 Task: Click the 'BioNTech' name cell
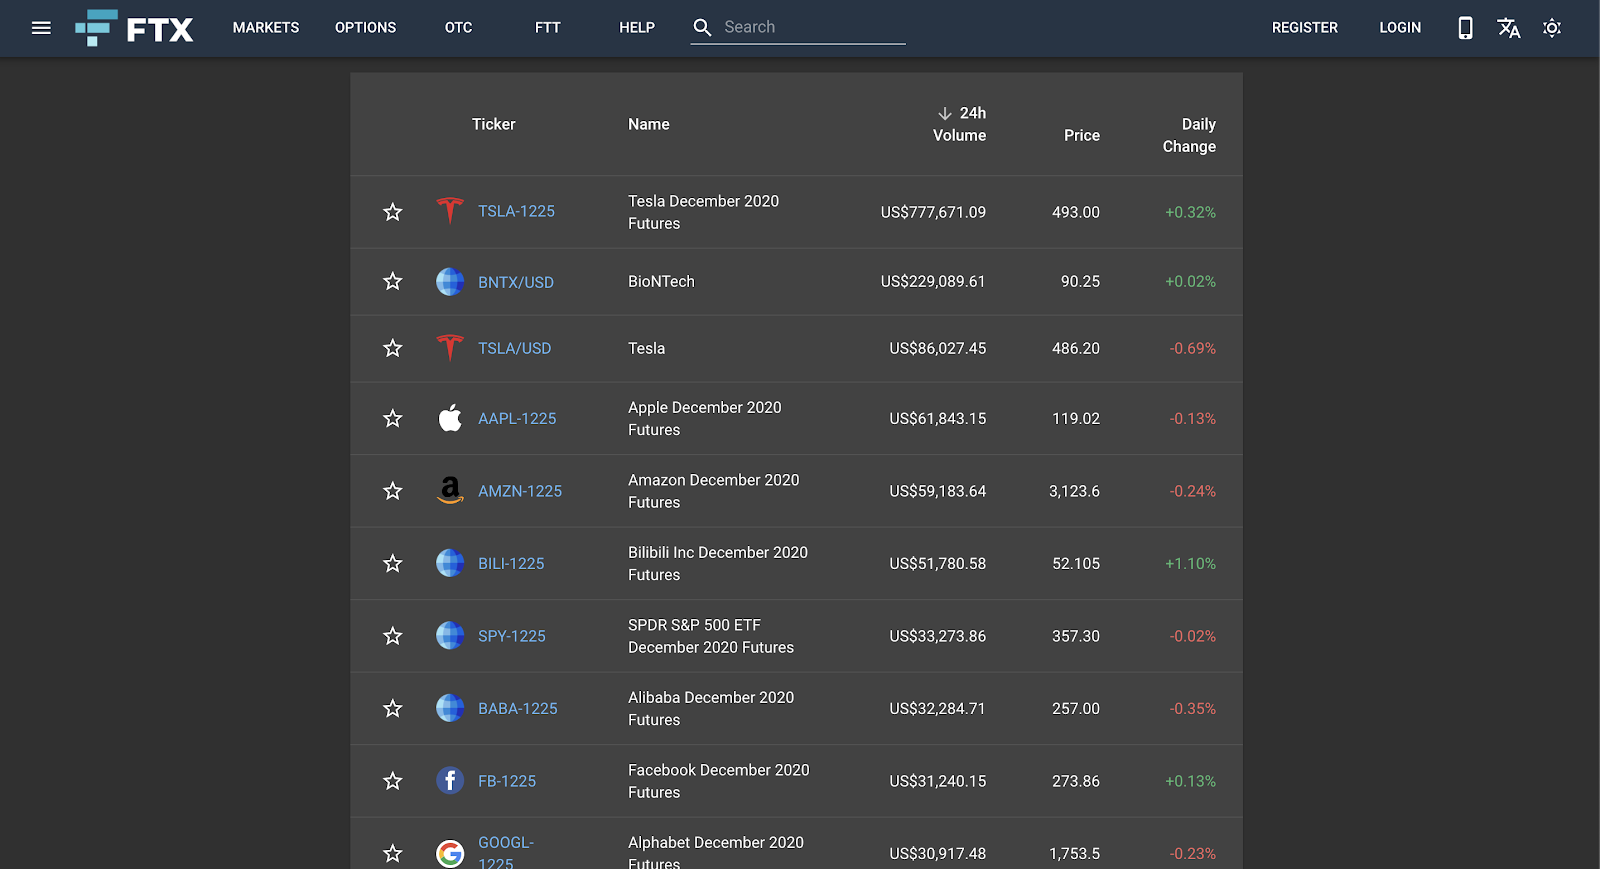click(x=661, y=281)
